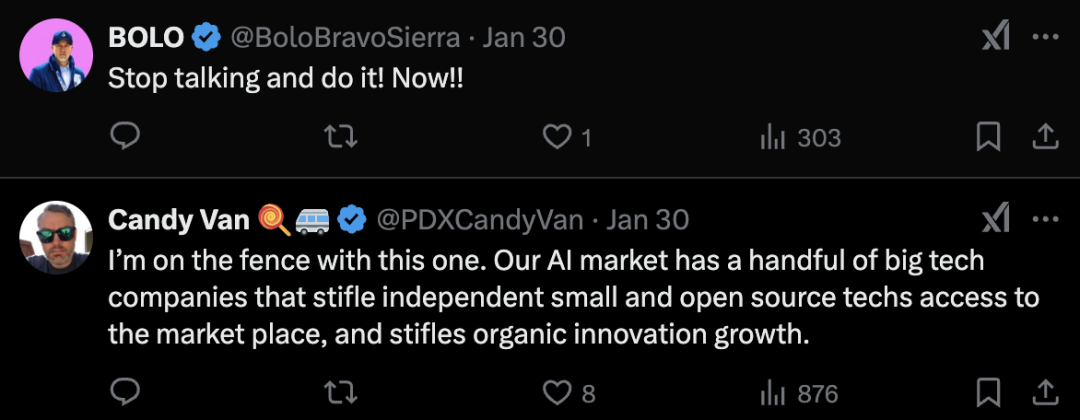Open more options on BOLO's post
The height and width of the screenshot is (420, 1080).
pyautogui.click(x=1045, y=38)
